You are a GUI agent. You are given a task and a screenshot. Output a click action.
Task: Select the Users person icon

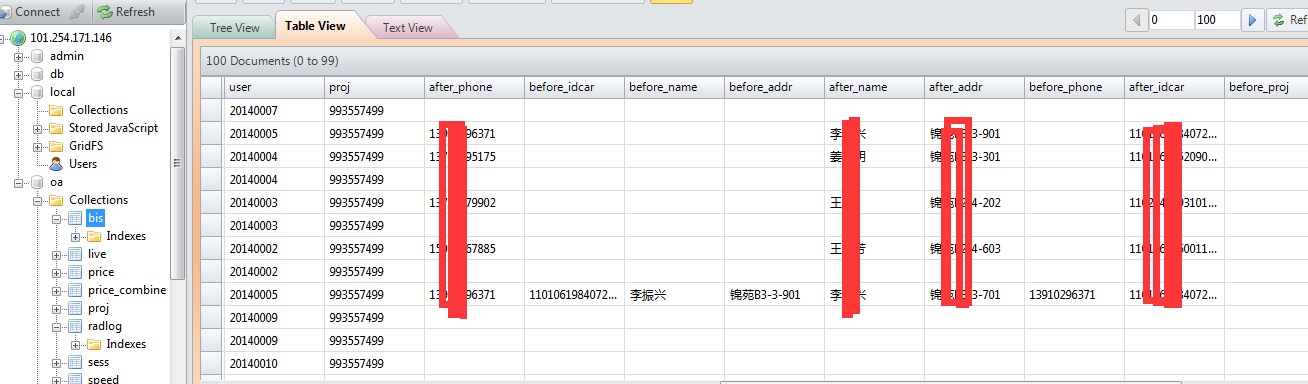tap(56, 164)
